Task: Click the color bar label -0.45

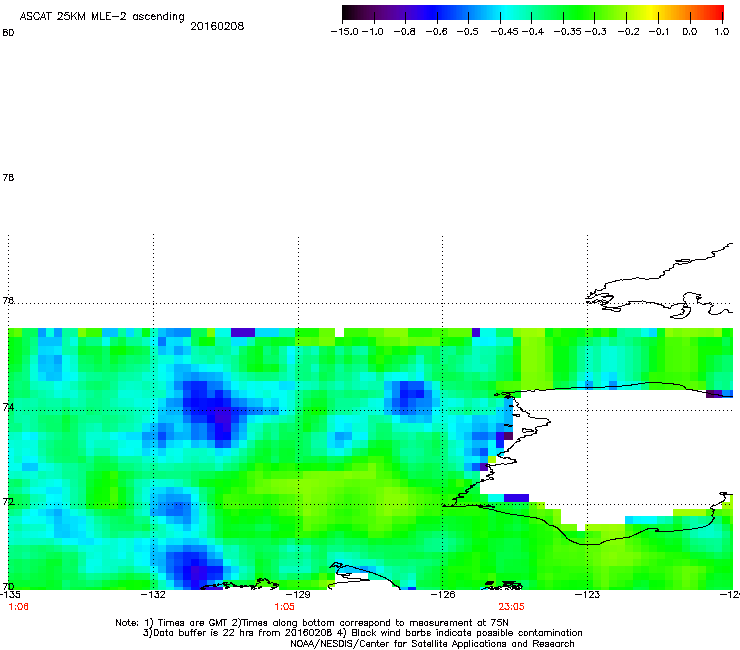Action: [x=504, y=32]
